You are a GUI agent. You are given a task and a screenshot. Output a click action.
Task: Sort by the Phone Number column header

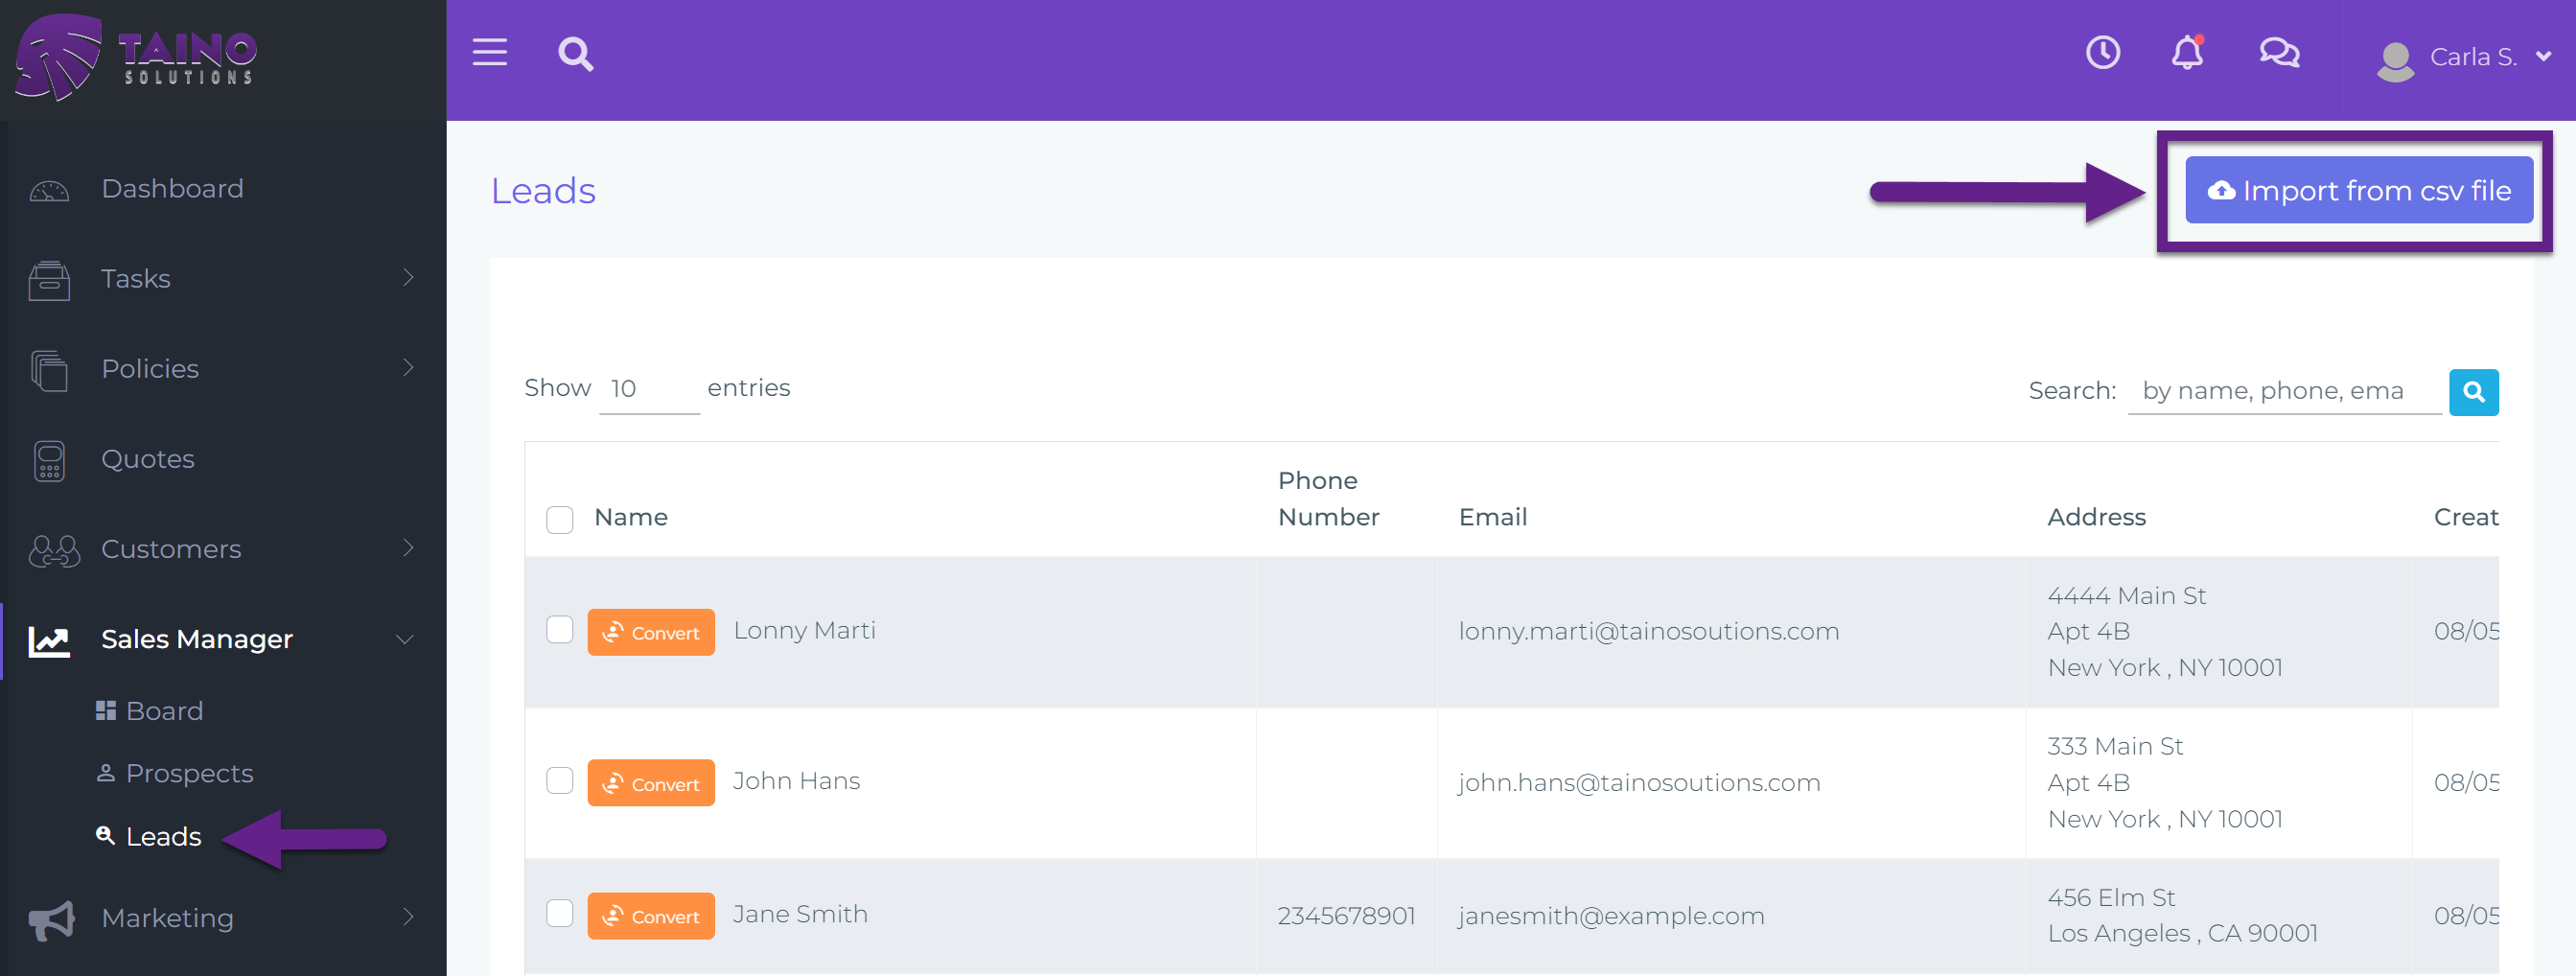pyautogui.click(x=1328, y=499)
